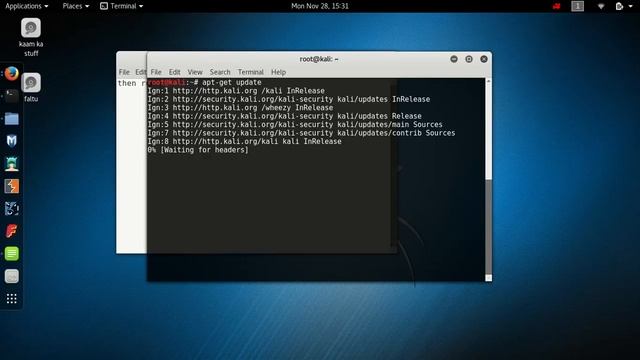
Task: Click the clock showing Mon Nov 28, 15:31
Action: coord(320,6)
